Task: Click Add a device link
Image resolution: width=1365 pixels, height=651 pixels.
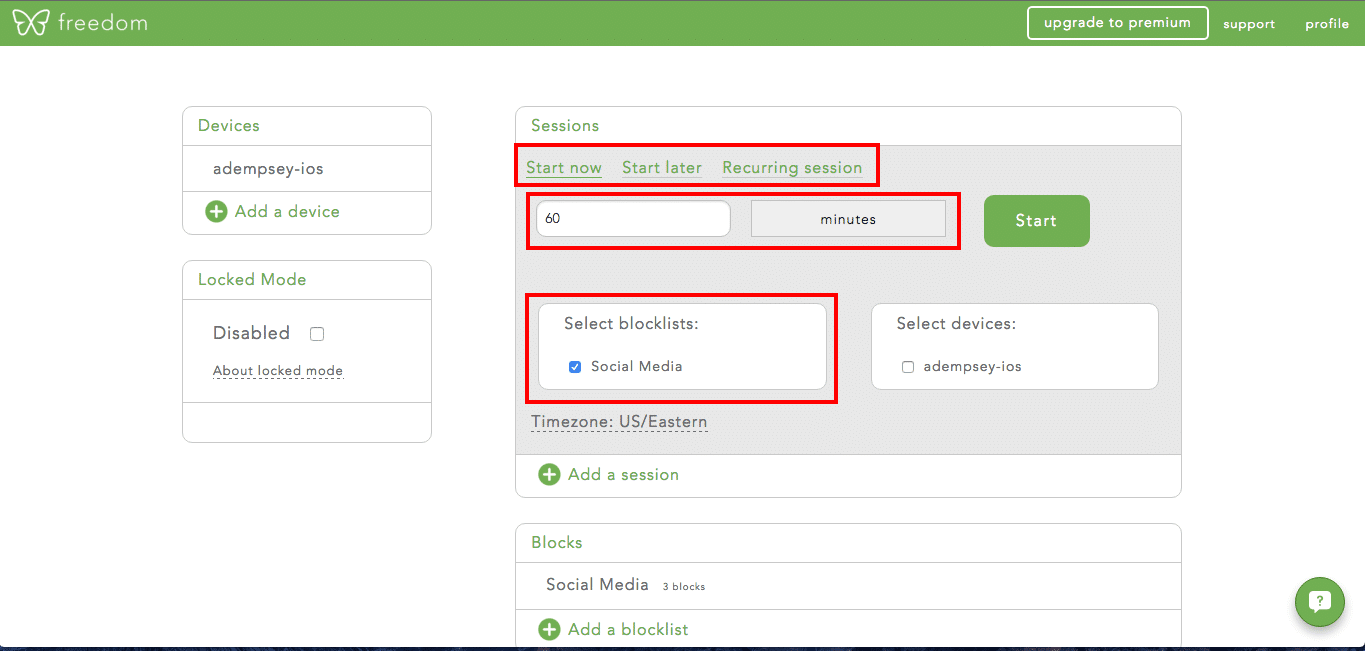Action: [287, 211]
